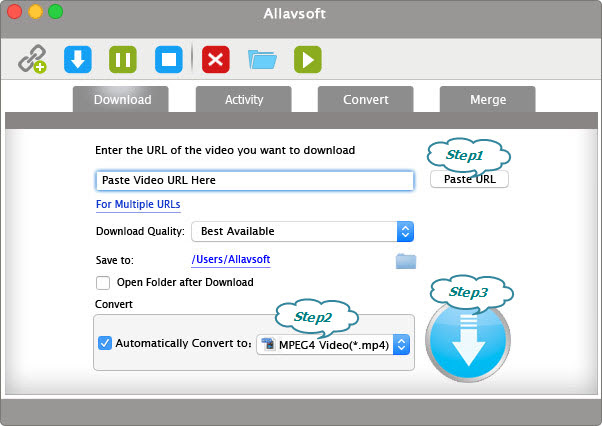
Task: Delete the task with the red X icon
Action: point(216,59)
